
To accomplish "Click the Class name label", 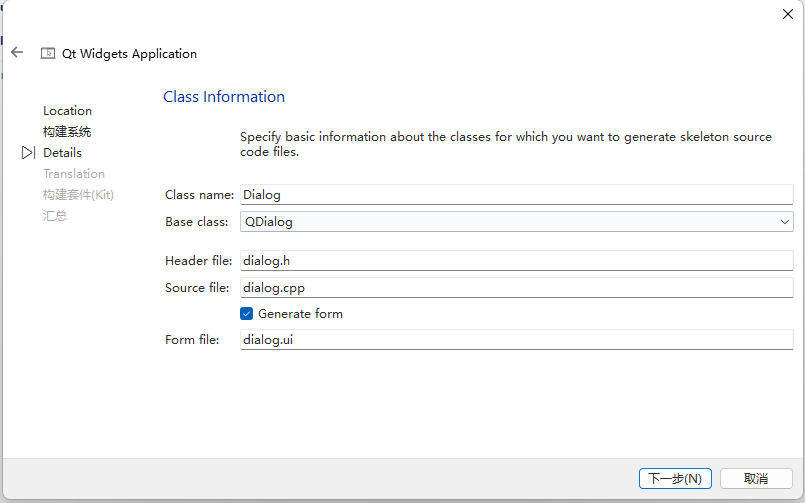I will pyautogui.click(x=199, y=195).
